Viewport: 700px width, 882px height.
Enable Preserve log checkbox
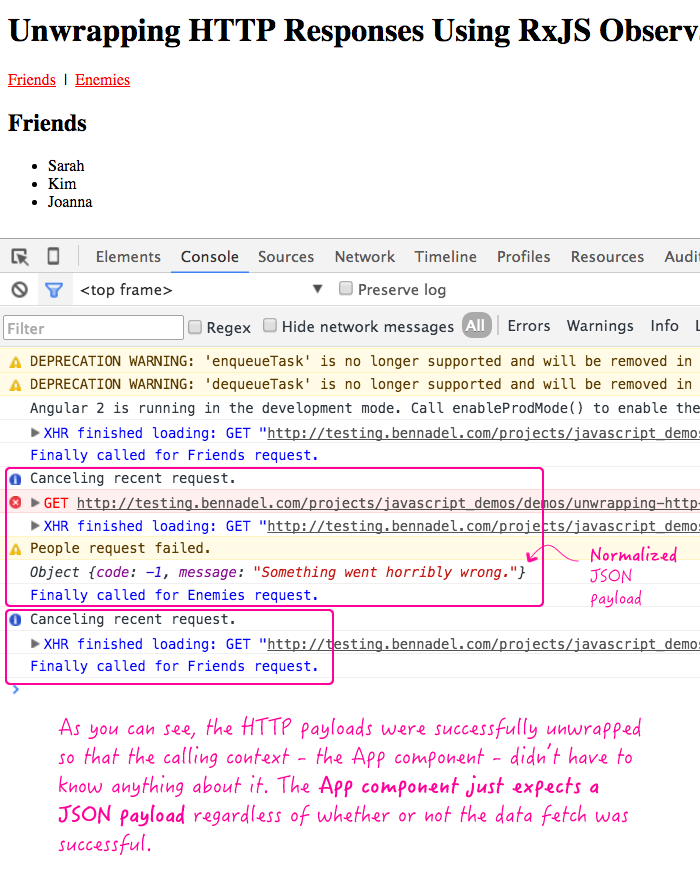point(346,288)
